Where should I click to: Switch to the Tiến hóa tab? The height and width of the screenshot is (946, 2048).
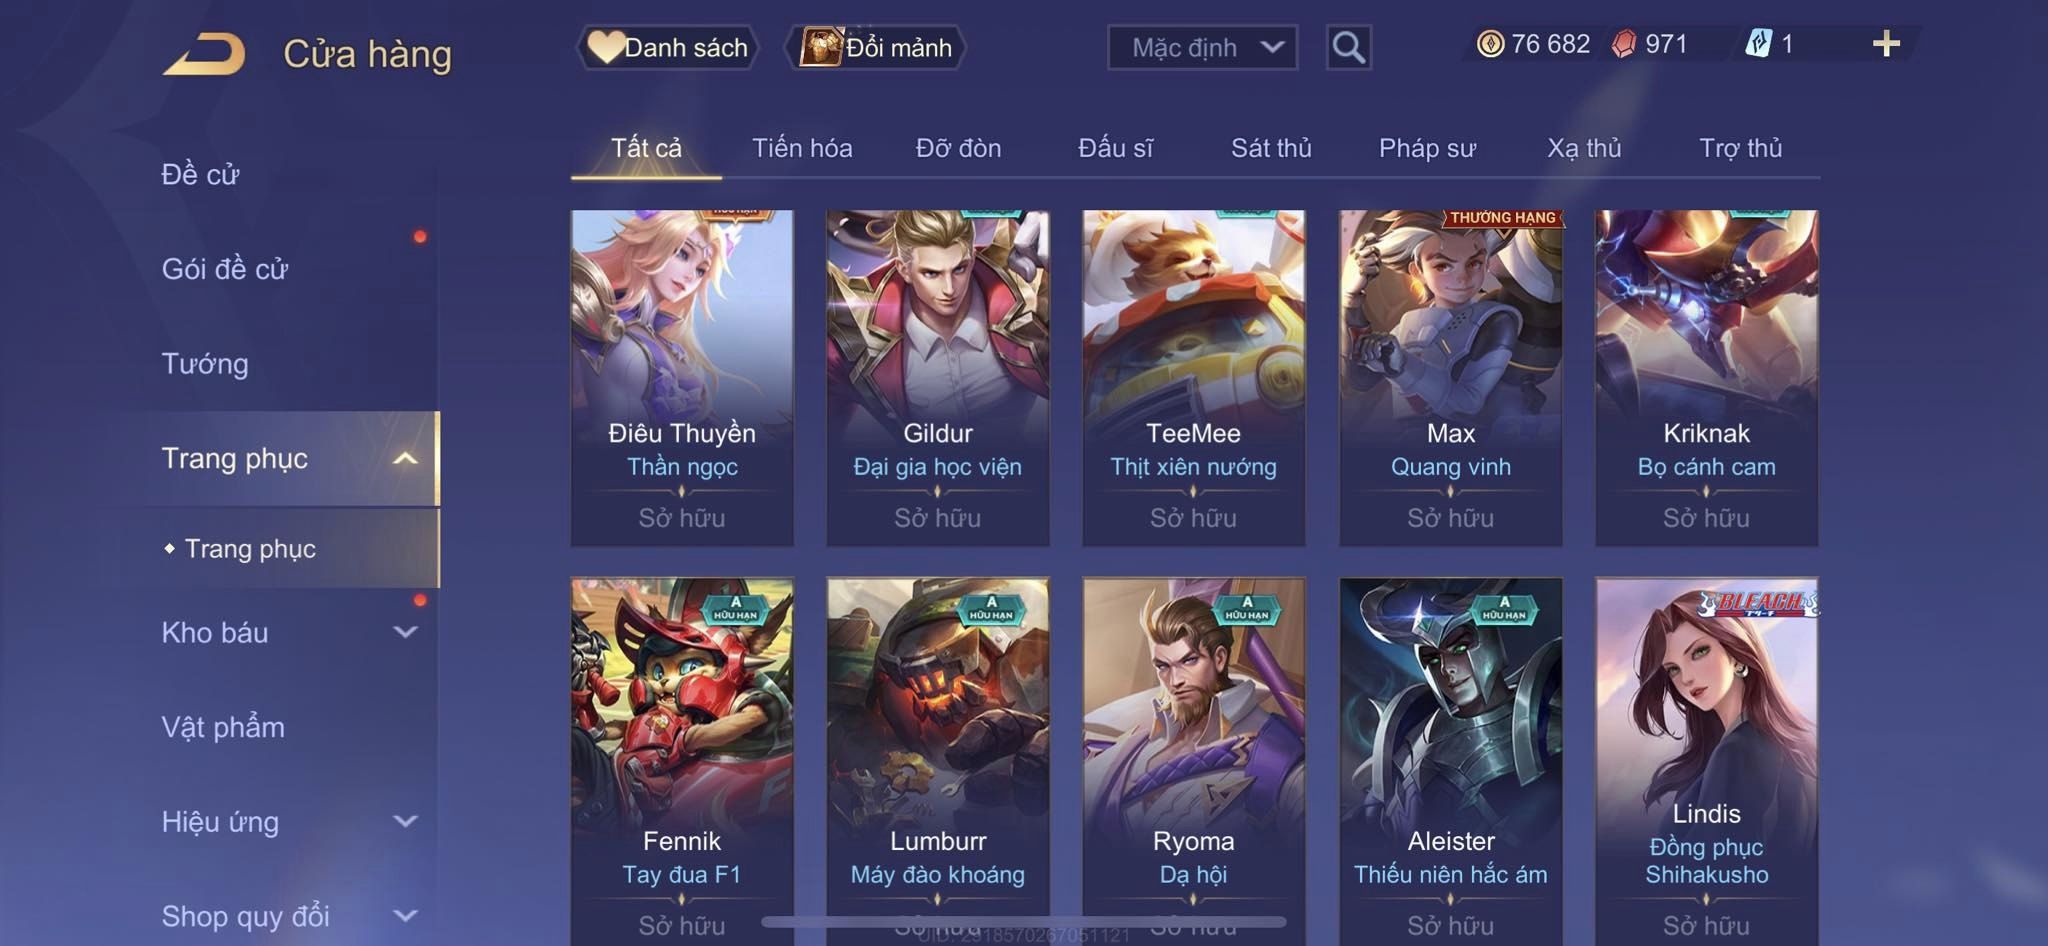tap(802, 148)
